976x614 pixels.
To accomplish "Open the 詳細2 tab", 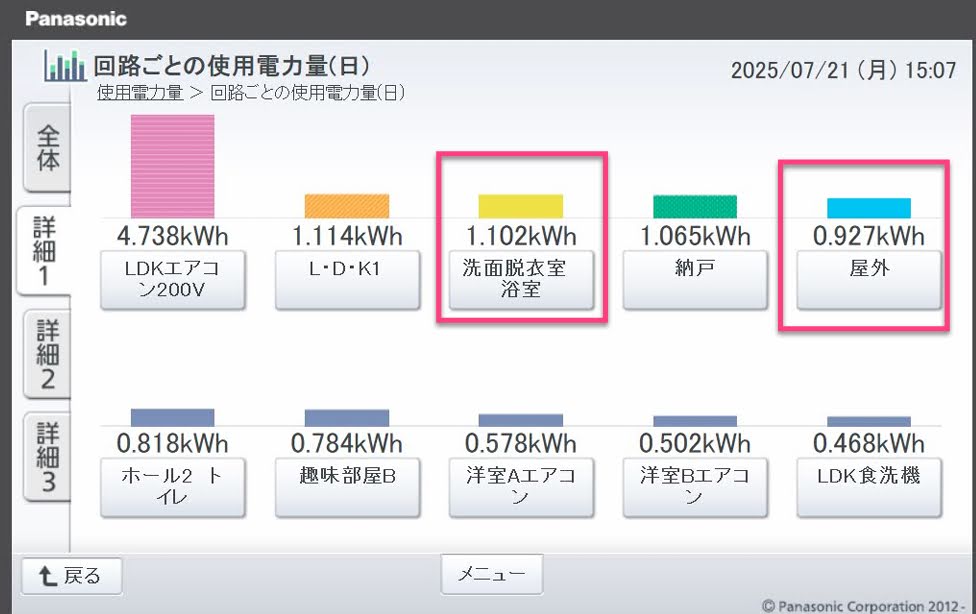I will (48, 355).
